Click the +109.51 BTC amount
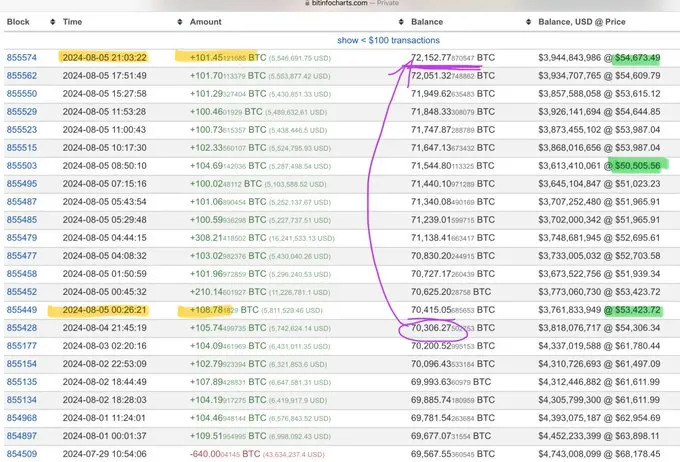The image size is (680, 462). click(x=228, y=436)
